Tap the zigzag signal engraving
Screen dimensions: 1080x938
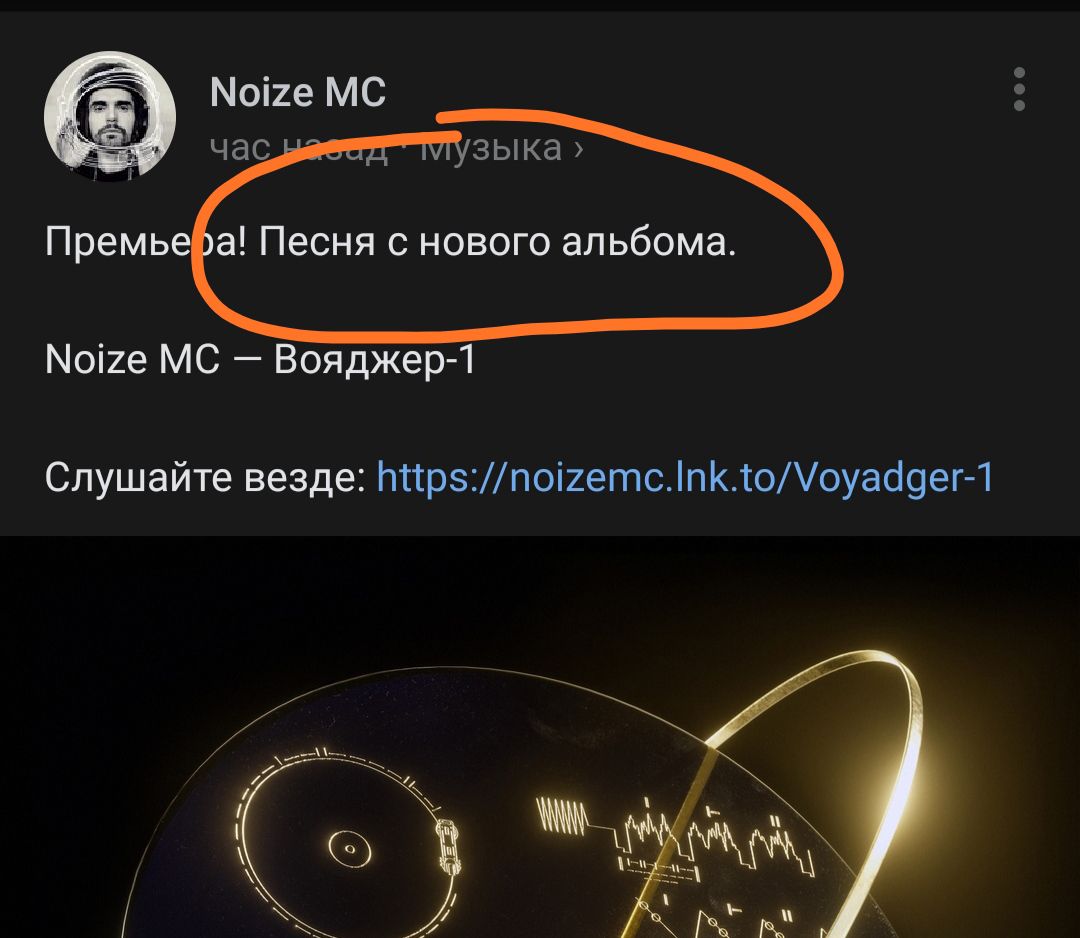click(x=561, y=815)
